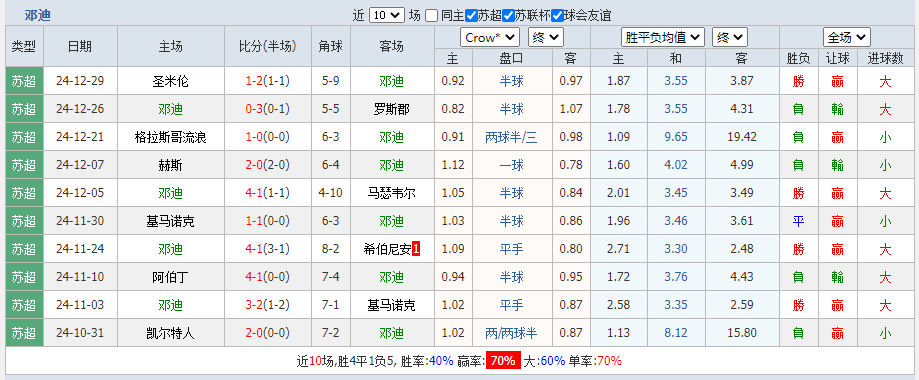Image resolution: width=919 pixels, height=380 pixels.
Task: Click away odds 19.42
Action: (x=742, y=137)
